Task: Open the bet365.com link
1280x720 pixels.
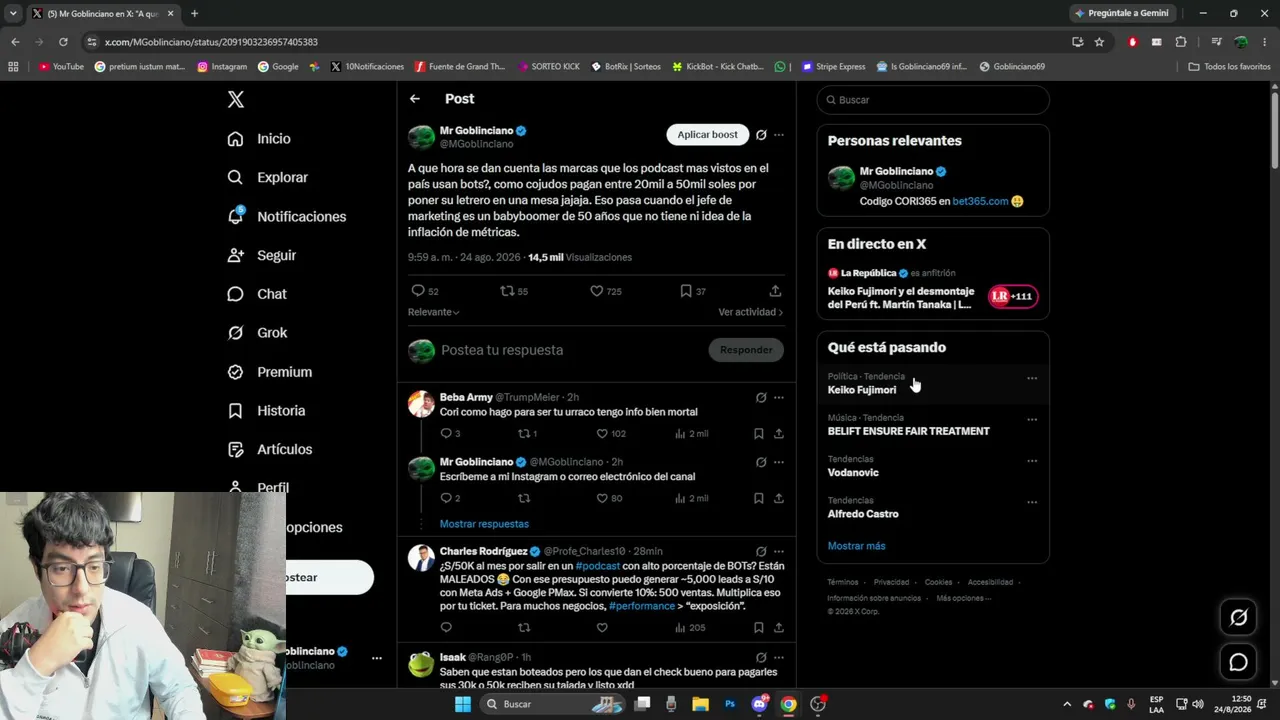Action: click(980, 201)
